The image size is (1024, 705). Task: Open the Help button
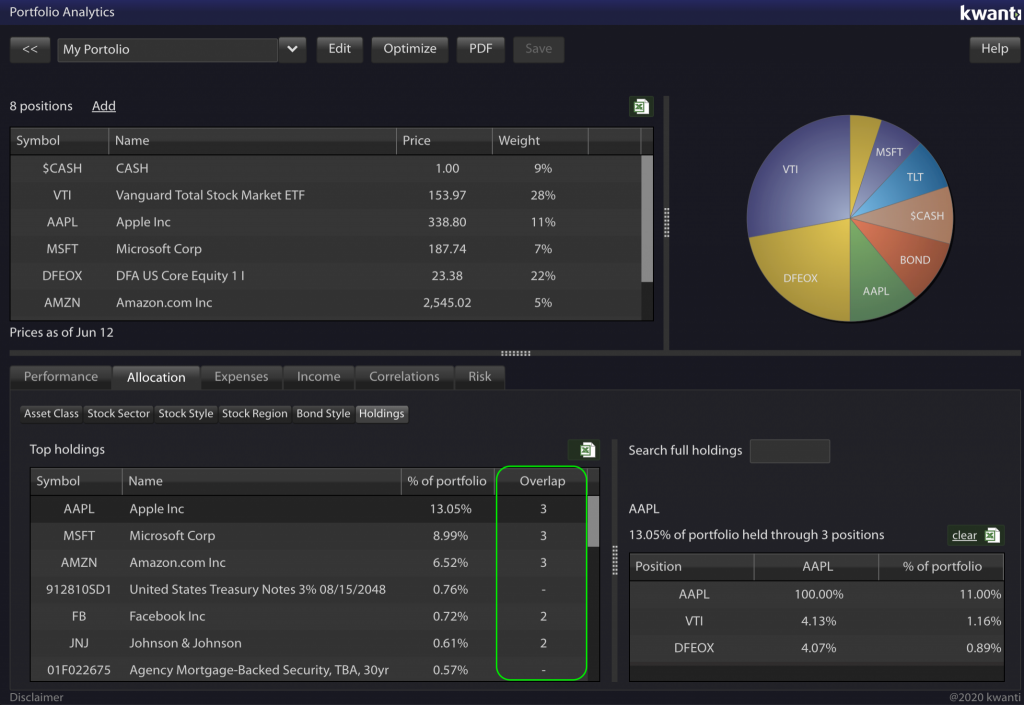tap(994, 49)
